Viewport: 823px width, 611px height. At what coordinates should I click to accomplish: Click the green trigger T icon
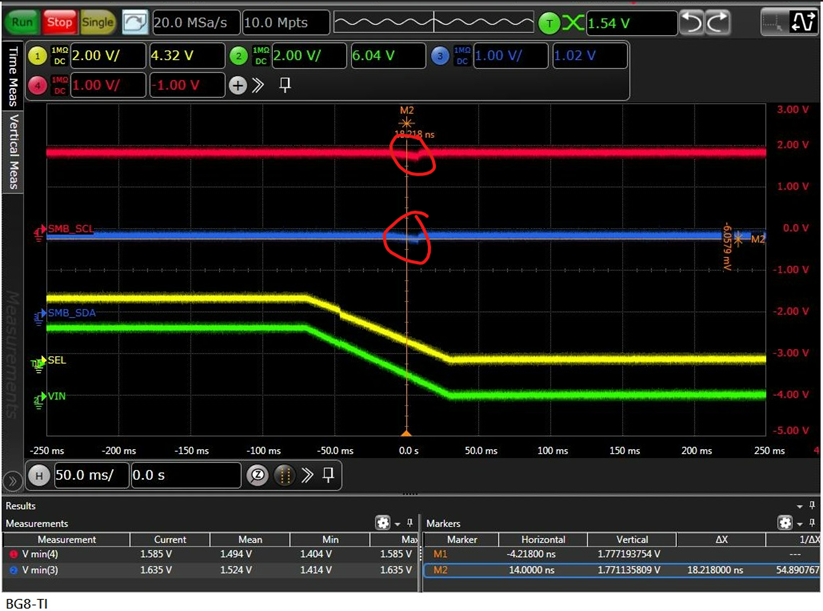[549, 23]
